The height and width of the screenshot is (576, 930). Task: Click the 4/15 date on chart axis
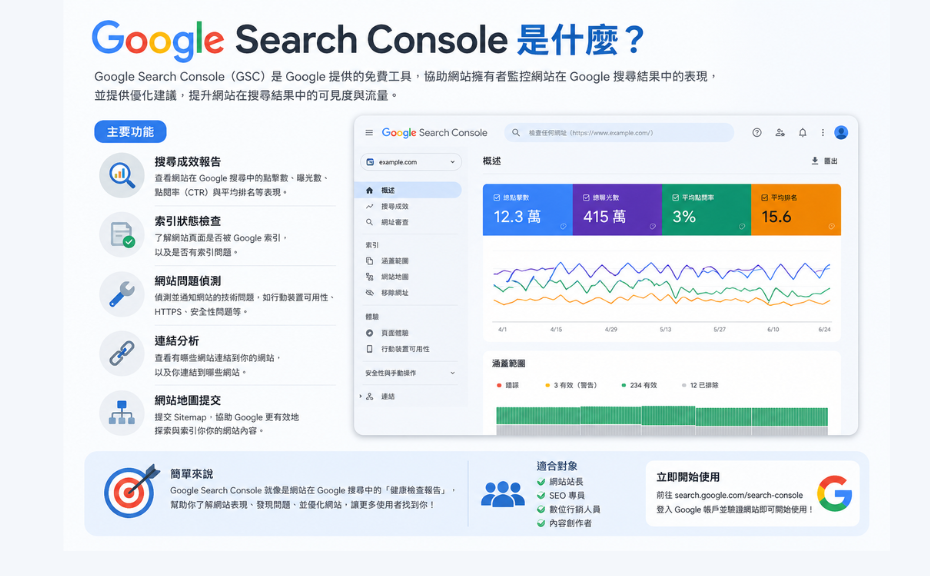point(556,329)
